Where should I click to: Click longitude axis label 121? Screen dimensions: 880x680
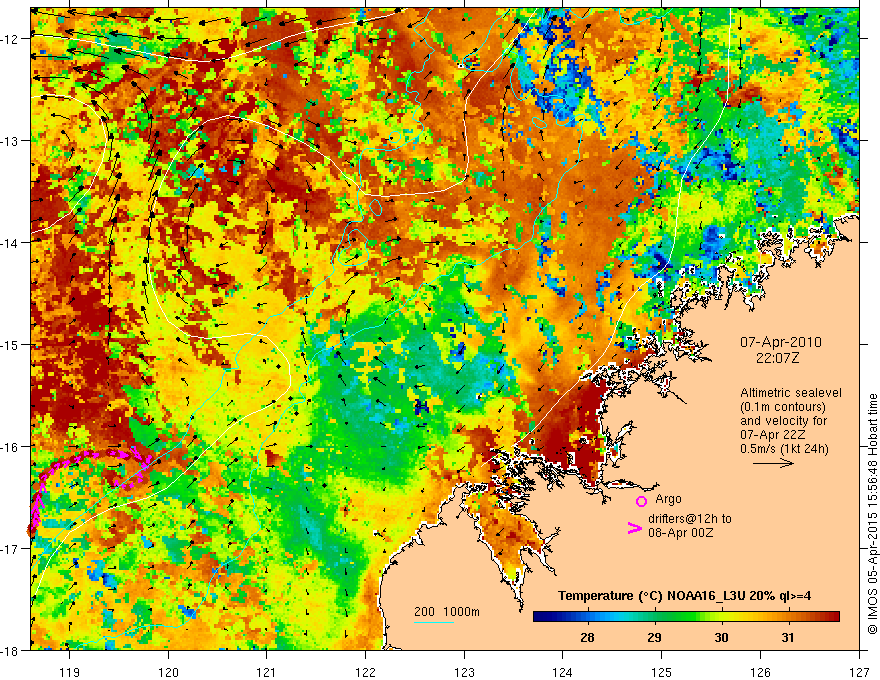point(267,672)
